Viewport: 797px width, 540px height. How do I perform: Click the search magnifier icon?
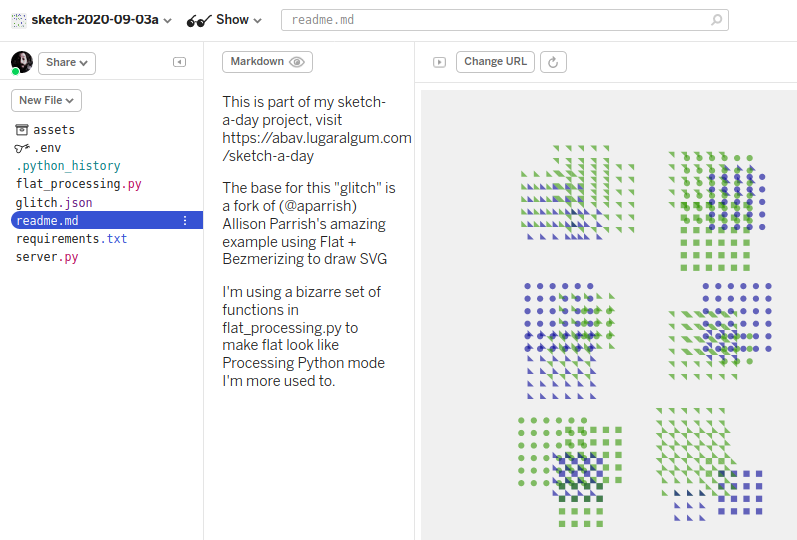click(x=716, y=20)
